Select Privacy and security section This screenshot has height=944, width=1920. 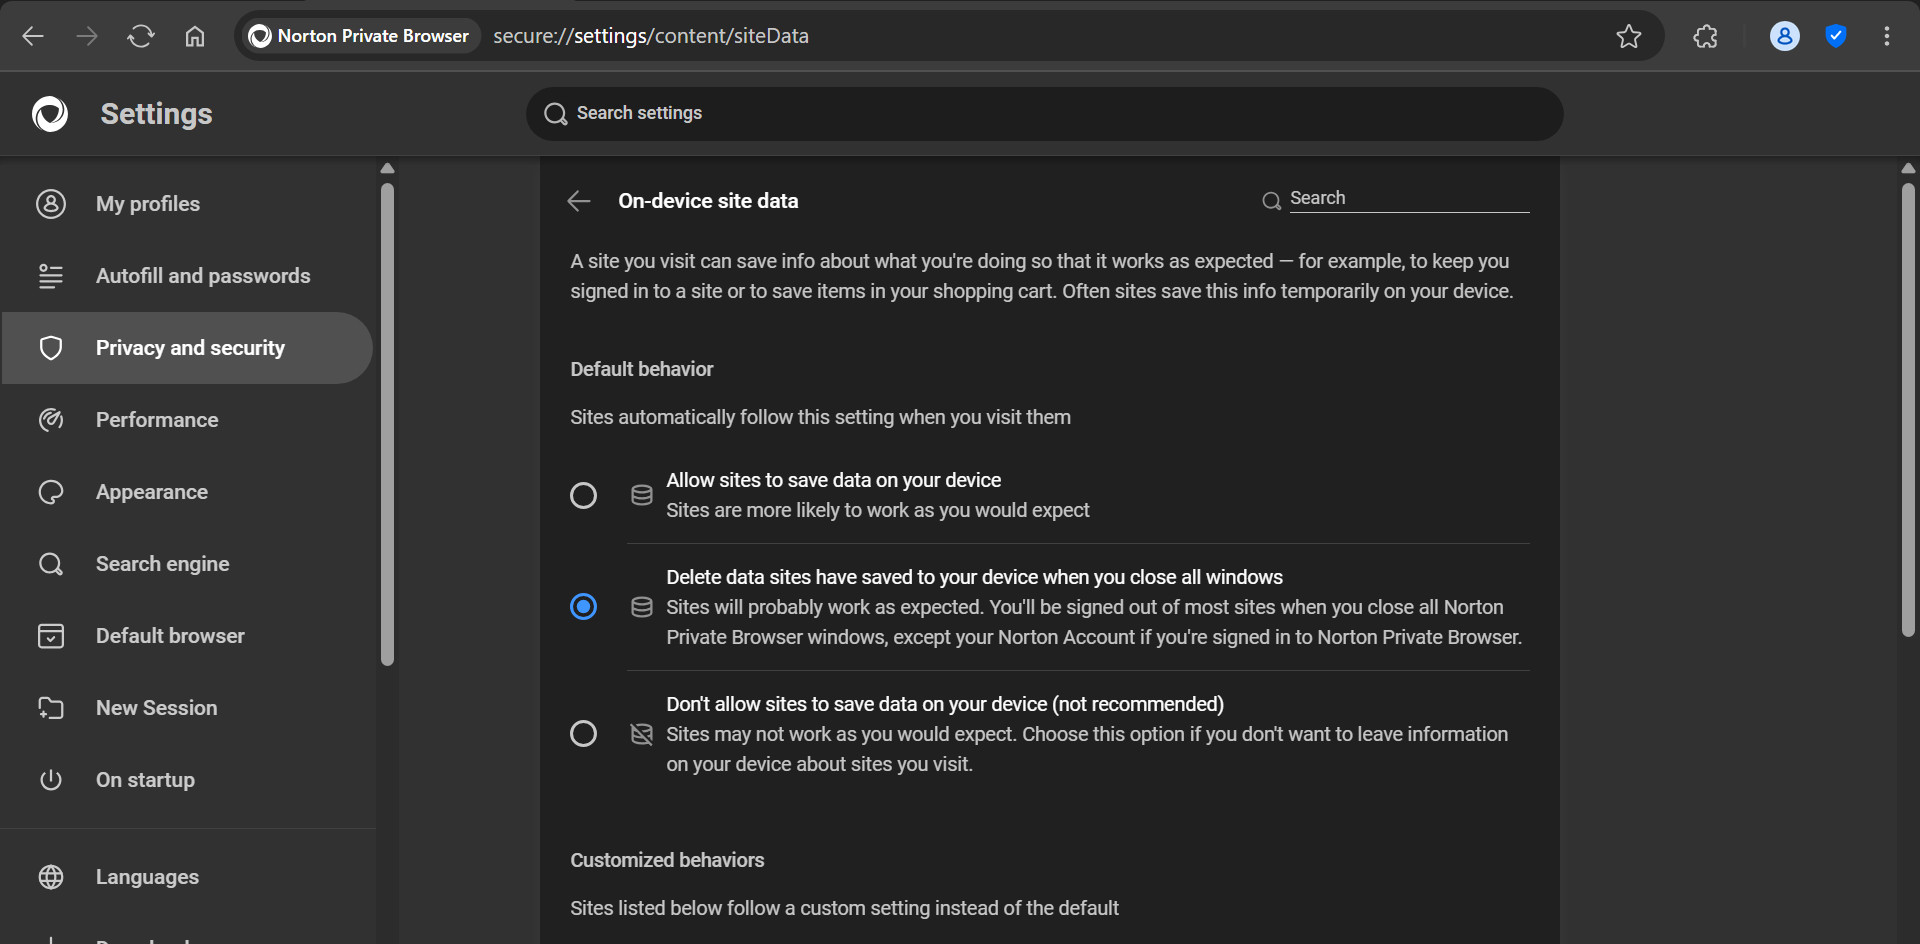pos(188,348)
